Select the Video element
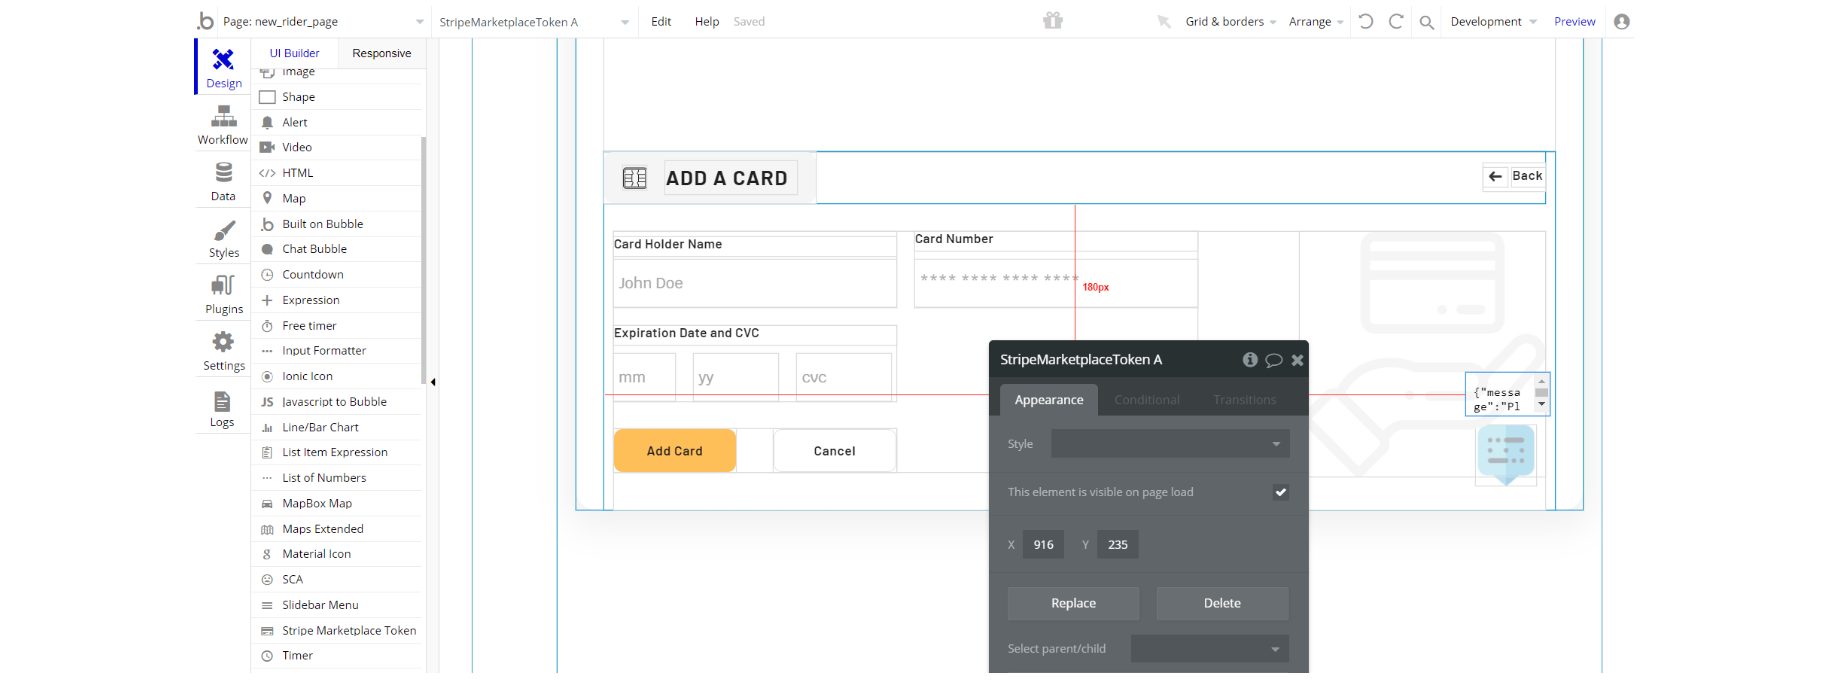 point(338,147)
